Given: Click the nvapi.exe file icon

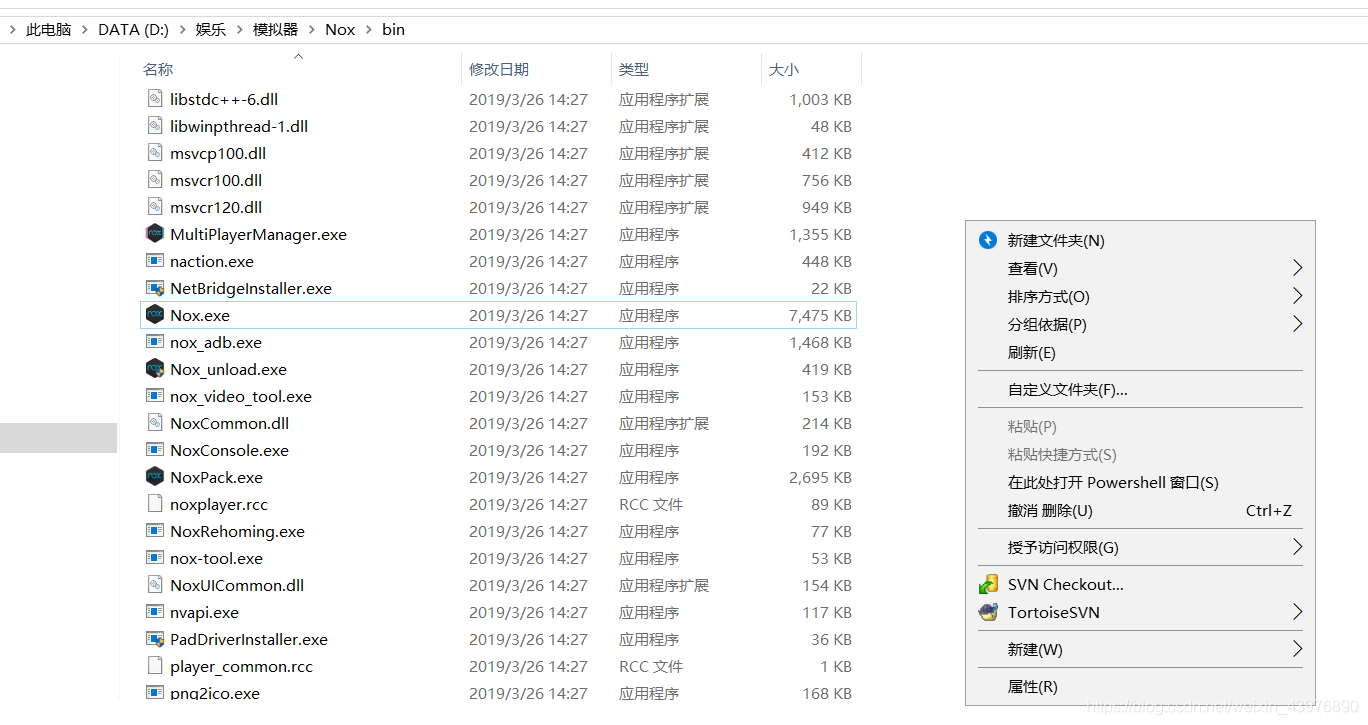Looking at the screenshot, I should [x=155, y=612].
